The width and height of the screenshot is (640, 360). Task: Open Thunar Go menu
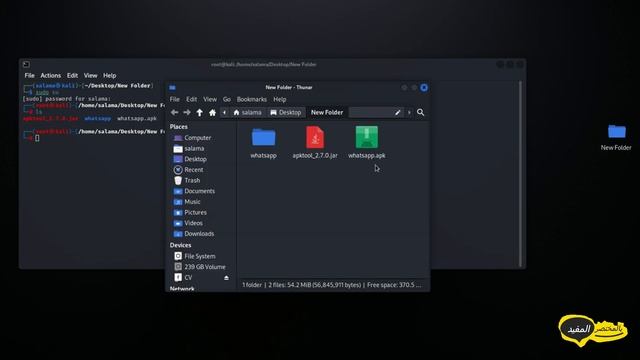(x=227, y=99)
